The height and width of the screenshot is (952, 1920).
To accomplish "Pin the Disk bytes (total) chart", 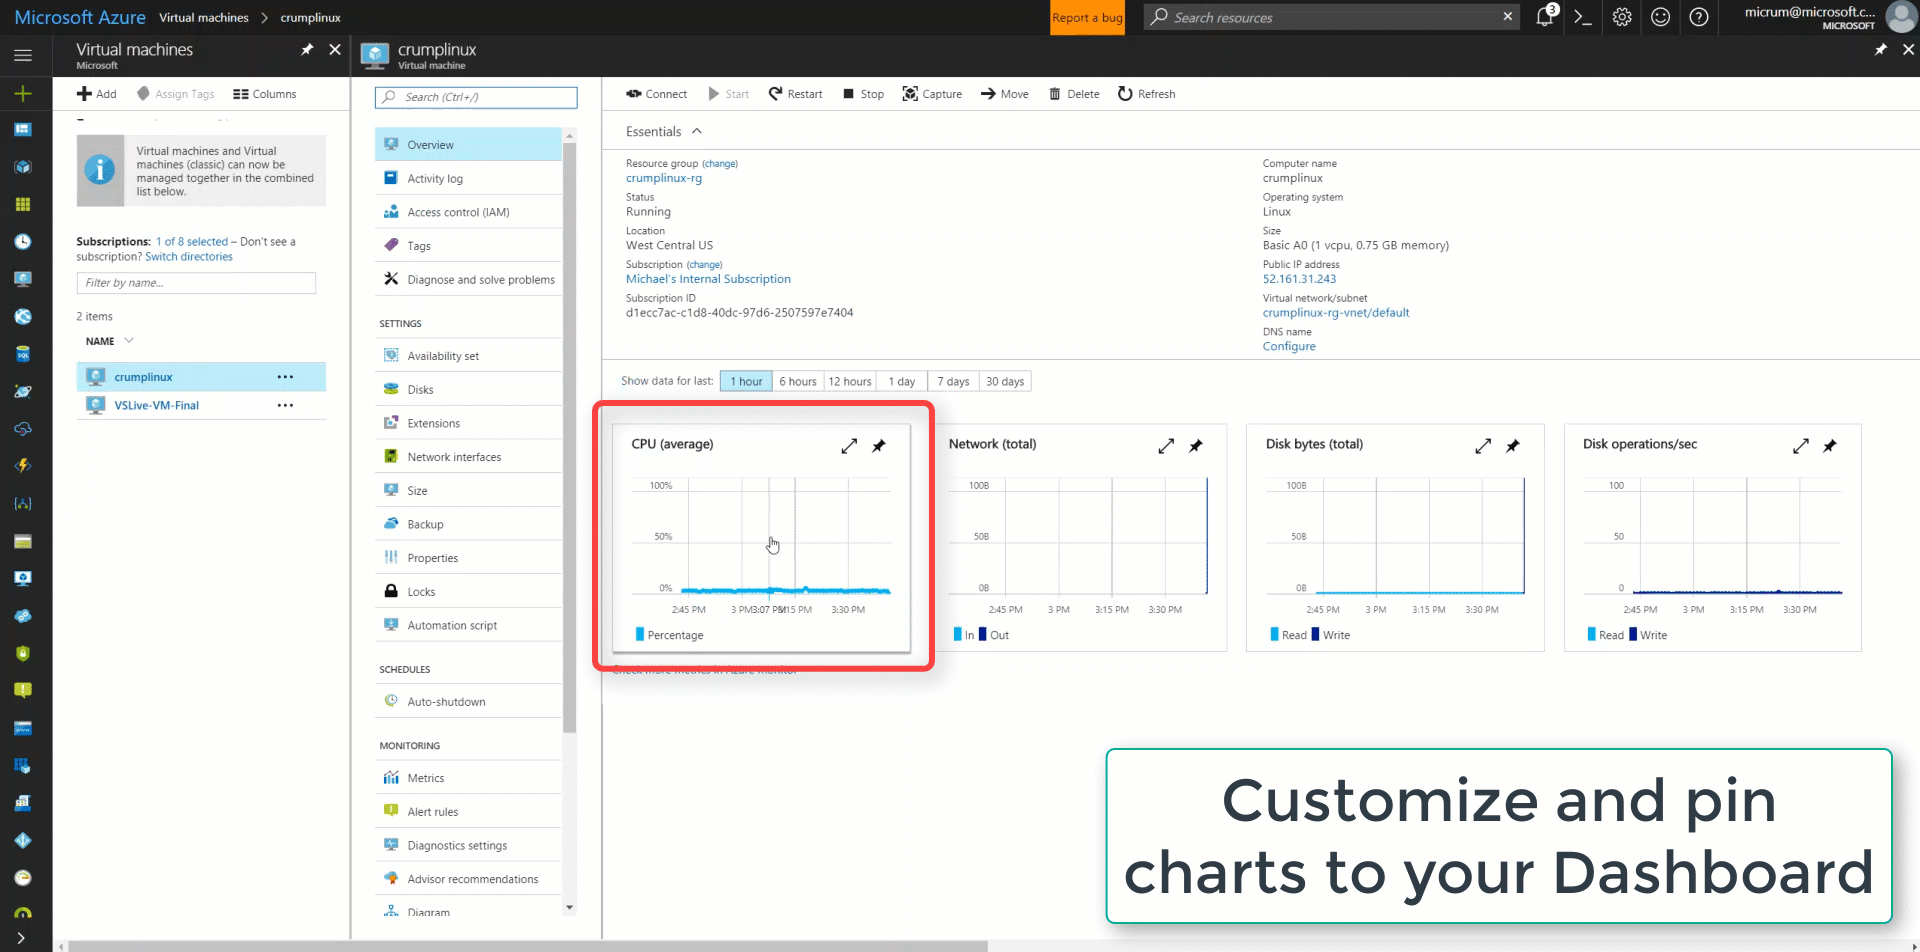I will 1513,446.
